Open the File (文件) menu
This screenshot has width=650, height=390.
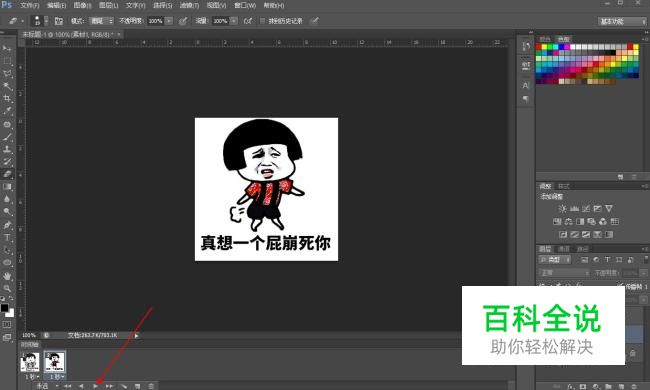(x=30, y=5)
